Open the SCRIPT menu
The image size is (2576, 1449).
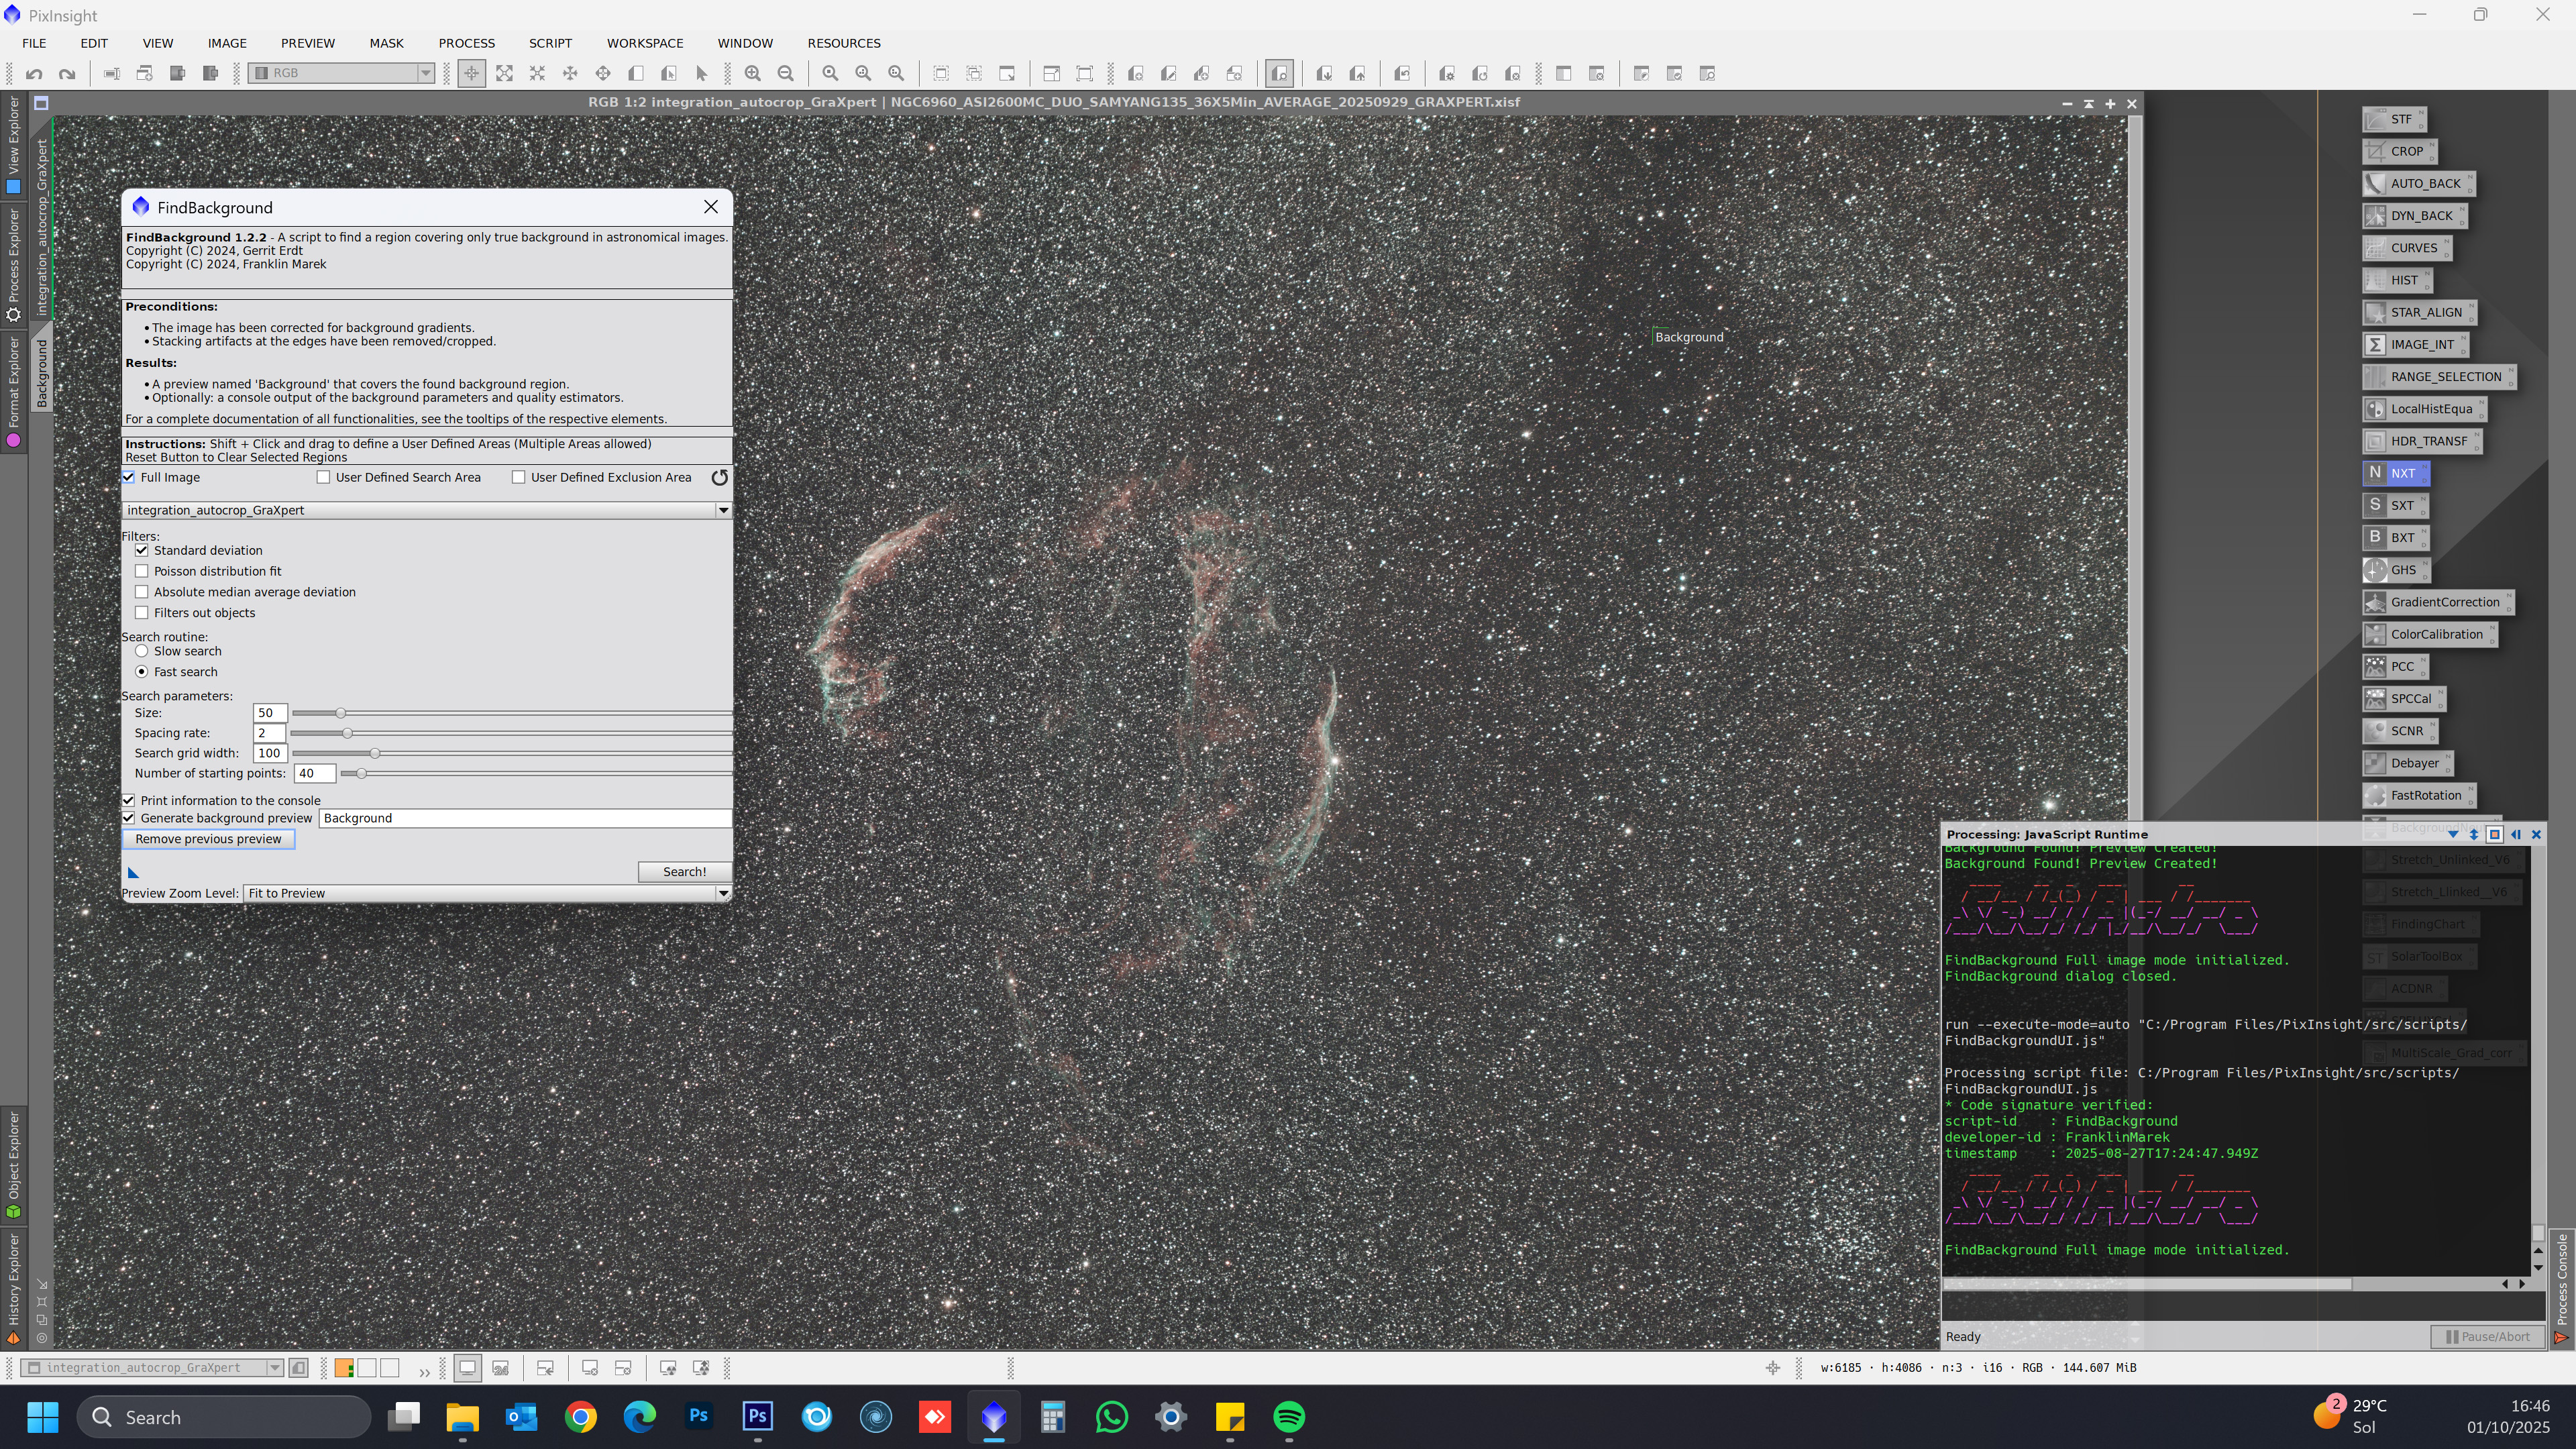pyautogui.click(x=550, y=43)
